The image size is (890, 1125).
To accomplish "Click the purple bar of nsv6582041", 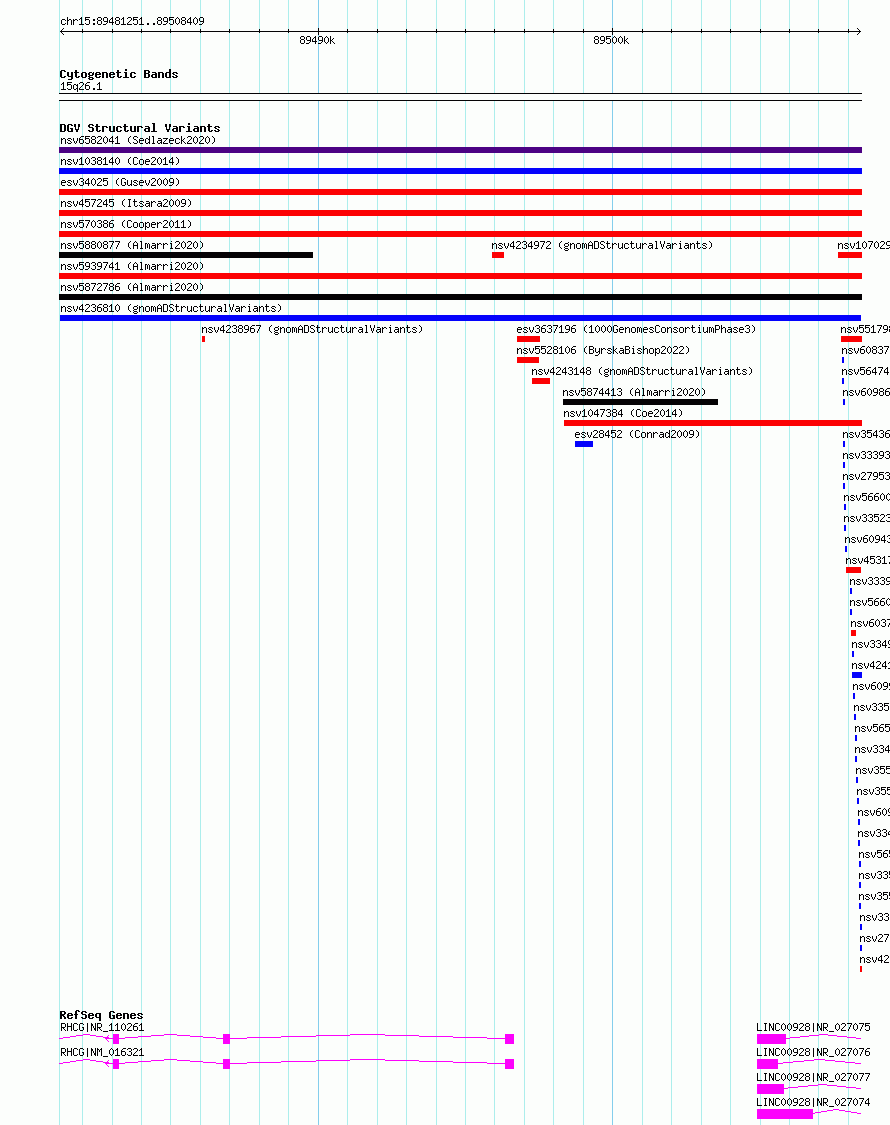I will [x=460, y=150].
